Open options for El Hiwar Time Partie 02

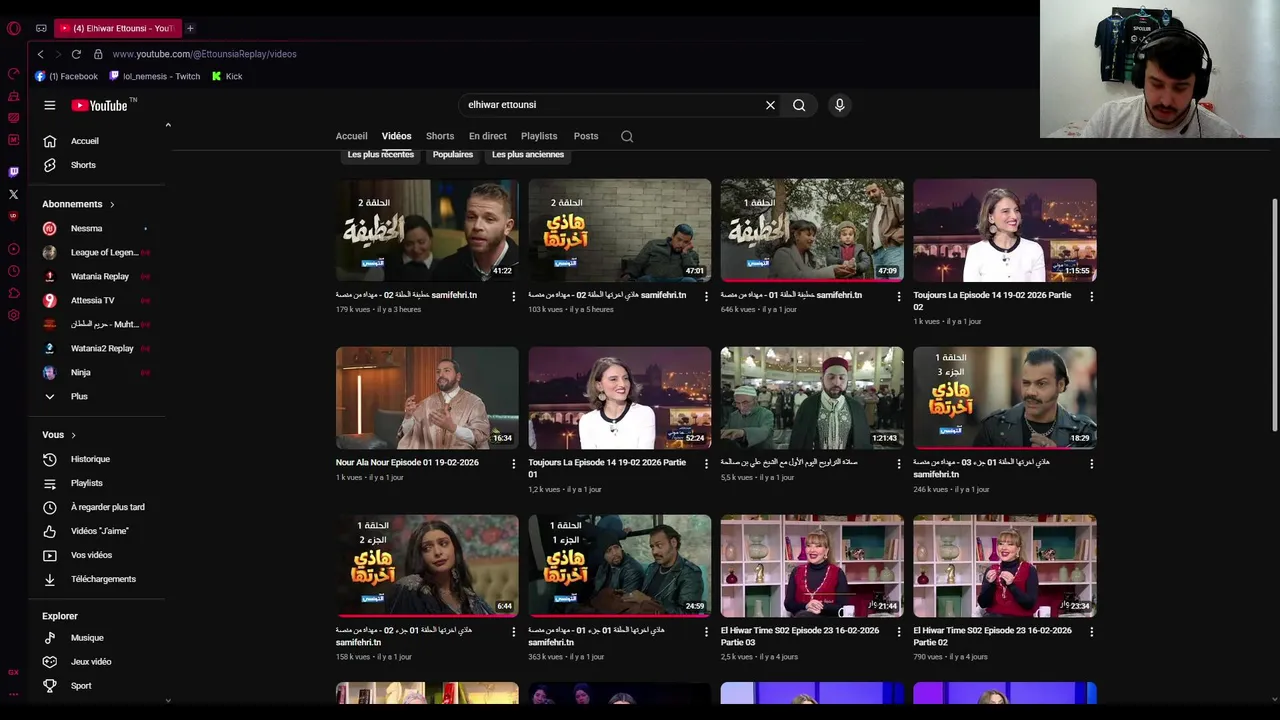coord(1091,632)
